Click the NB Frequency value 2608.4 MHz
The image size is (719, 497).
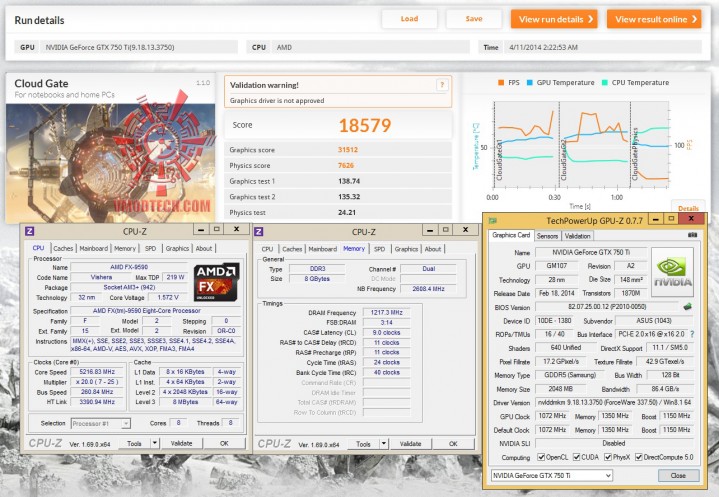tap(428, 289)
